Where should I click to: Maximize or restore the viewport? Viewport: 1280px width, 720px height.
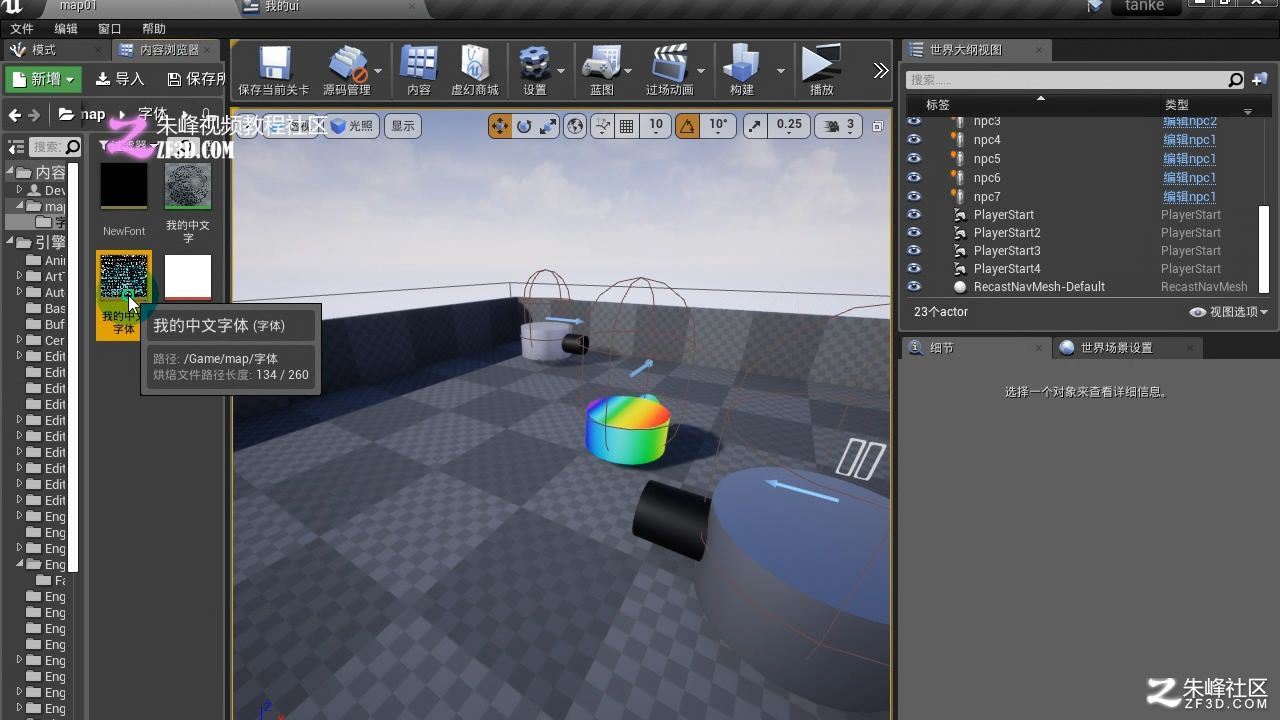(878, 126)
